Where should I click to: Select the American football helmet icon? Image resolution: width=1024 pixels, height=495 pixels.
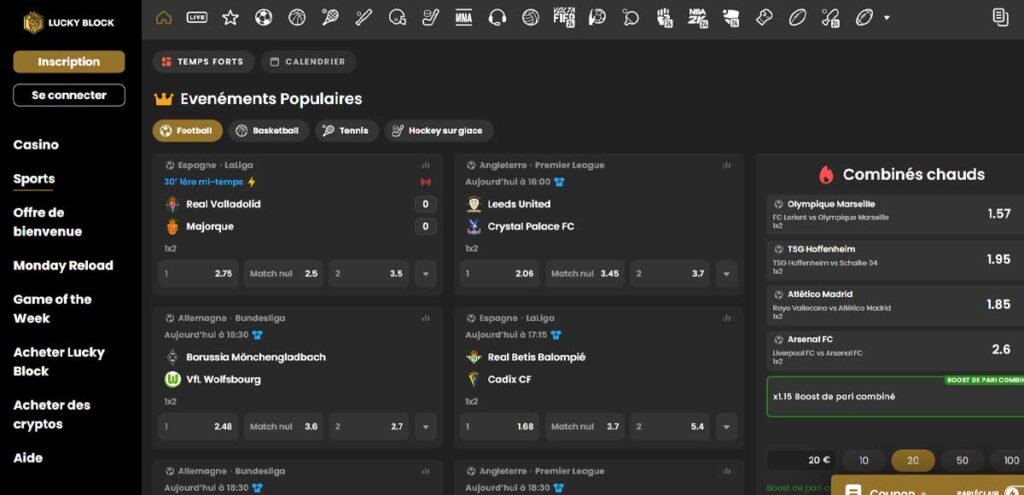[396, 18]
